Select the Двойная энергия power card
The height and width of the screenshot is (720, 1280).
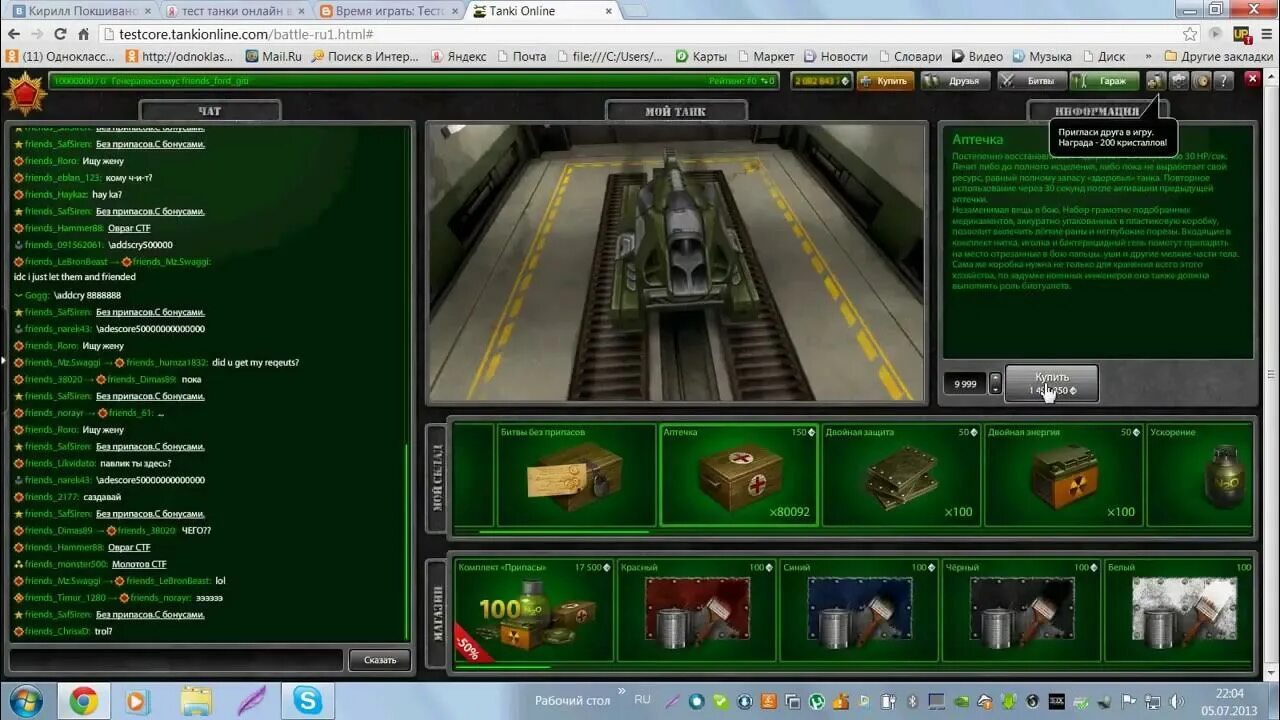coord(1064,475)
